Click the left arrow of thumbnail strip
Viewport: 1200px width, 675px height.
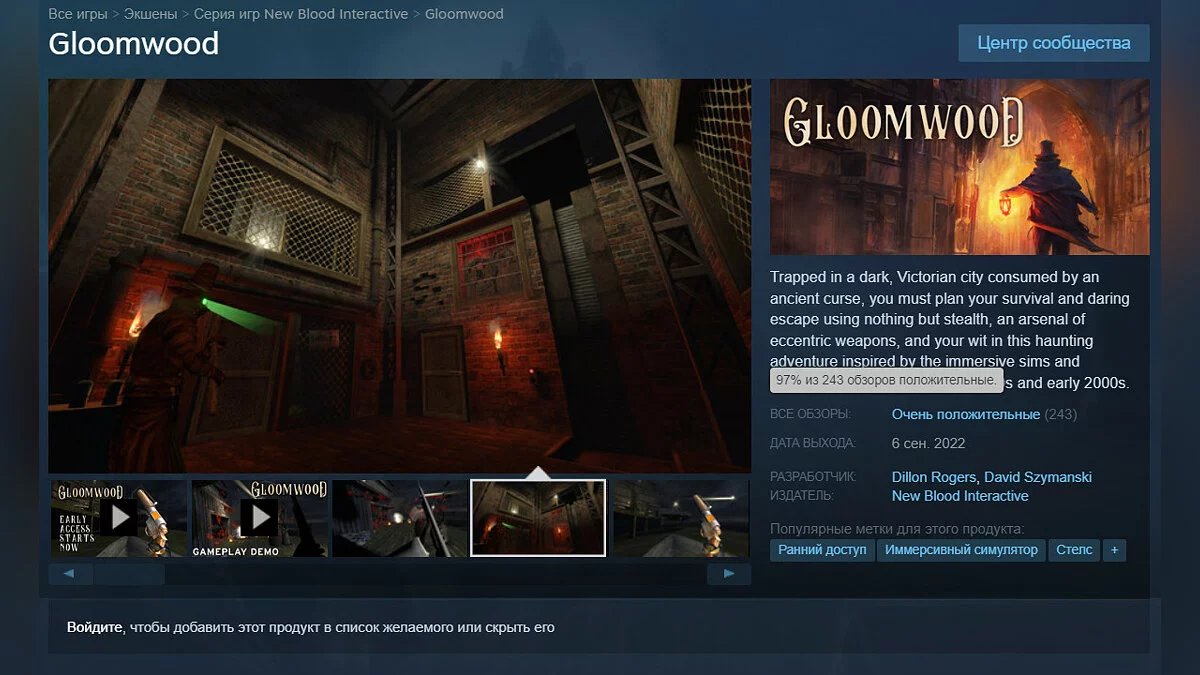(70, 574)
